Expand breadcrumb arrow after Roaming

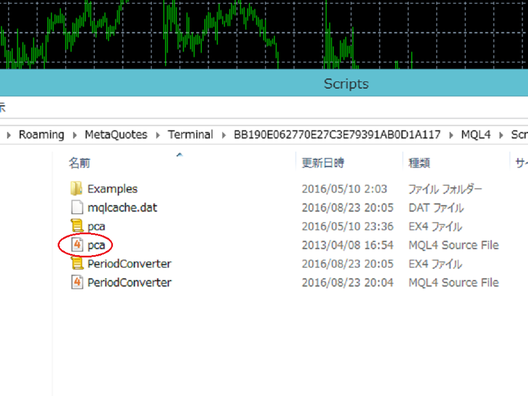pyautogui.click(x=75, y=135)
